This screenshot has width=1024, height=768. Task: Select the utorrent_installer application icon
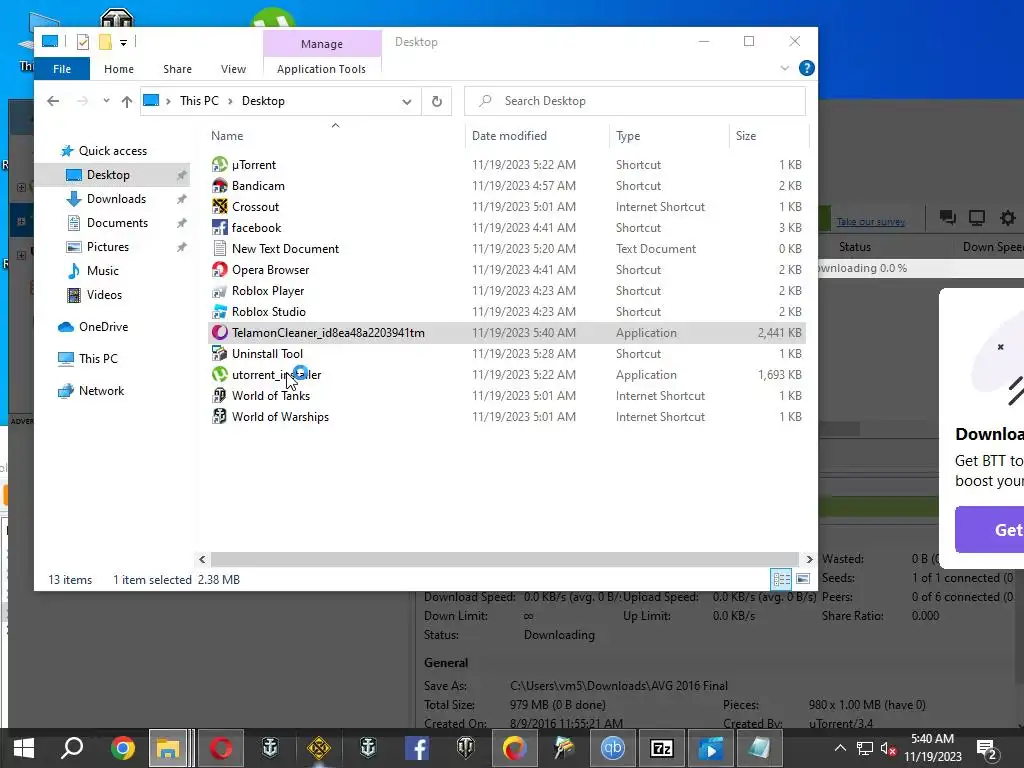[219, 374]
